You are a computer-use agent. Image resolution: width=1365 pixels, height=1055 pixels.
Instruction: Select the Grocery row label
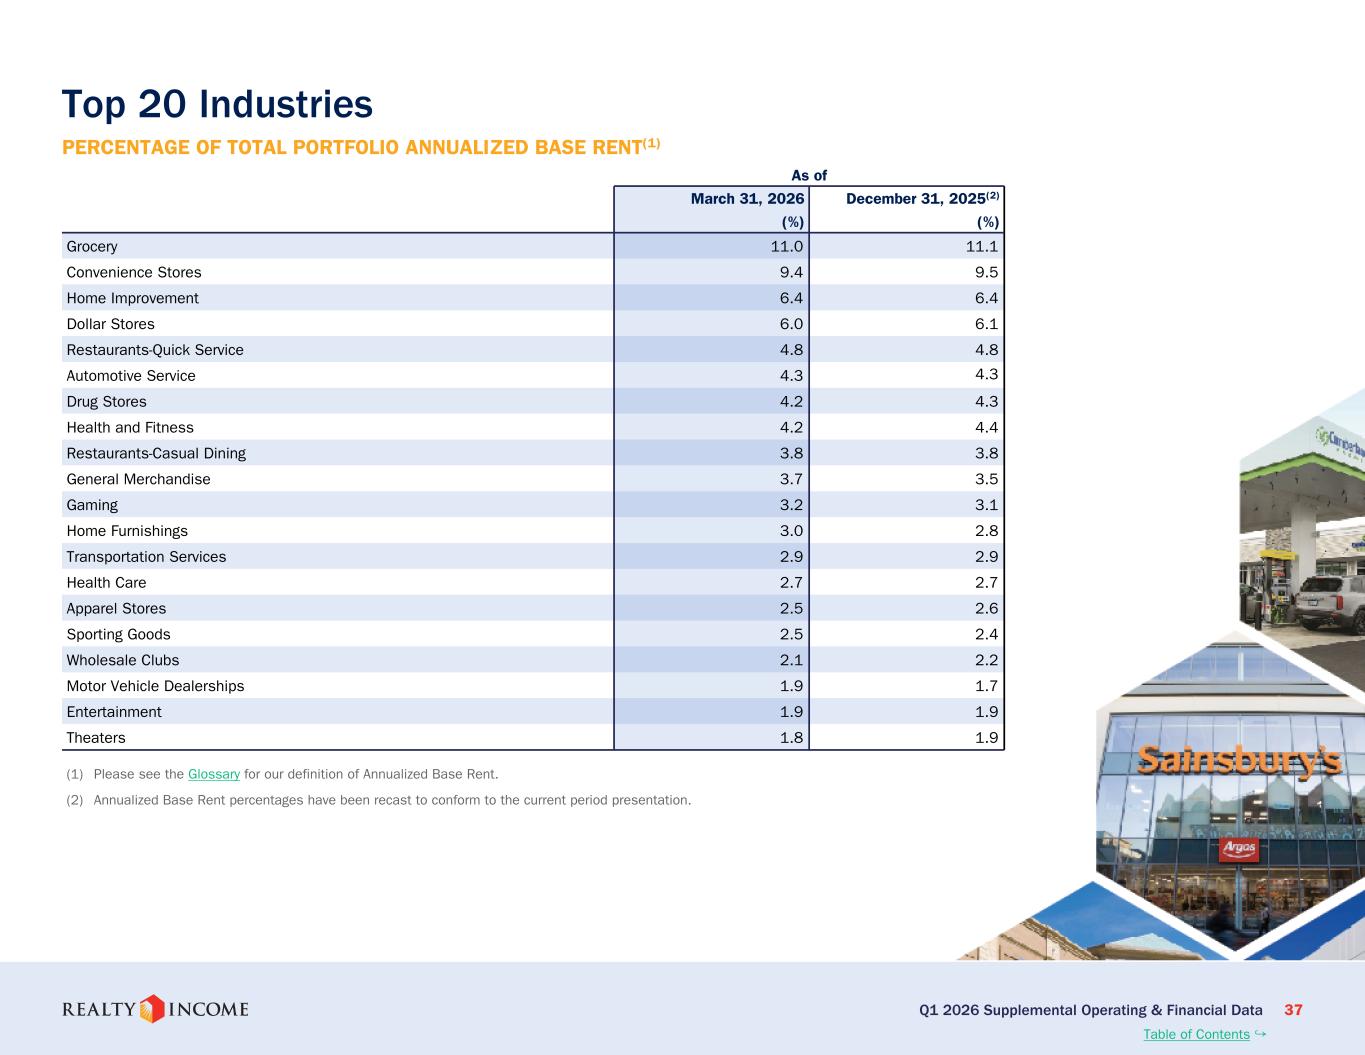coord(92,246)
